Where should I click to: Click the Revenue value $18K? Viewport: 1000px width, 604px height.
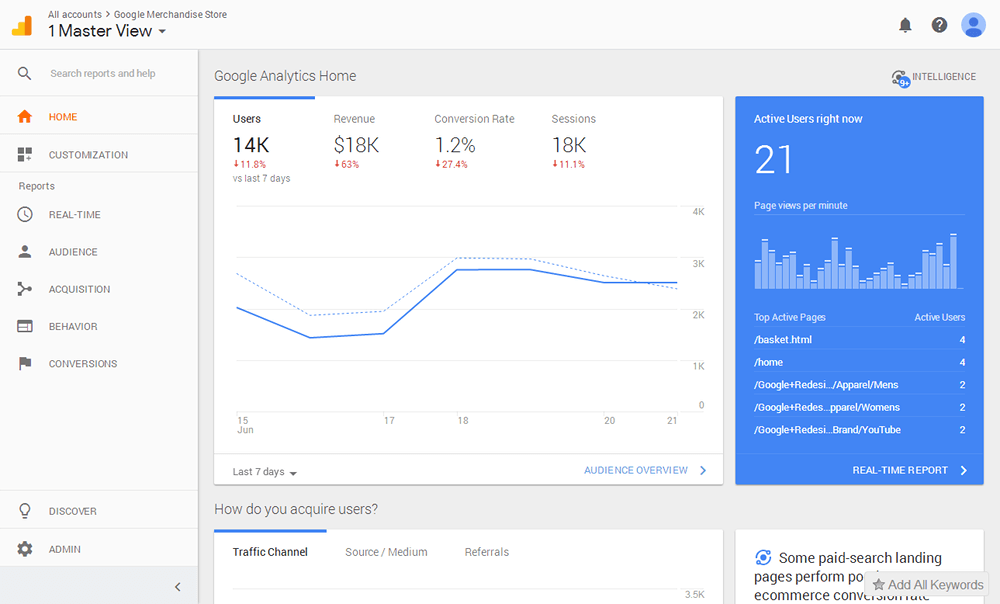tap(357, 145)
